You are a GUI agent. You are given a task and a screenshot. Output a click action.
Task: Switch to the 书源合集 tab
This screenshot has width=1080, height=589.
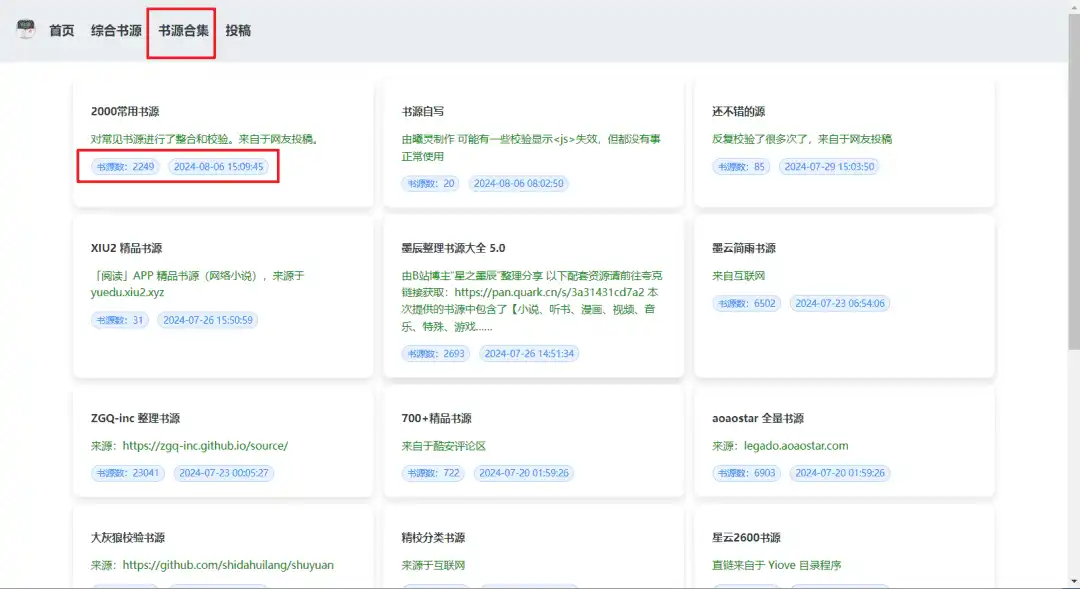pyautogui.click(x=183, y=30)
